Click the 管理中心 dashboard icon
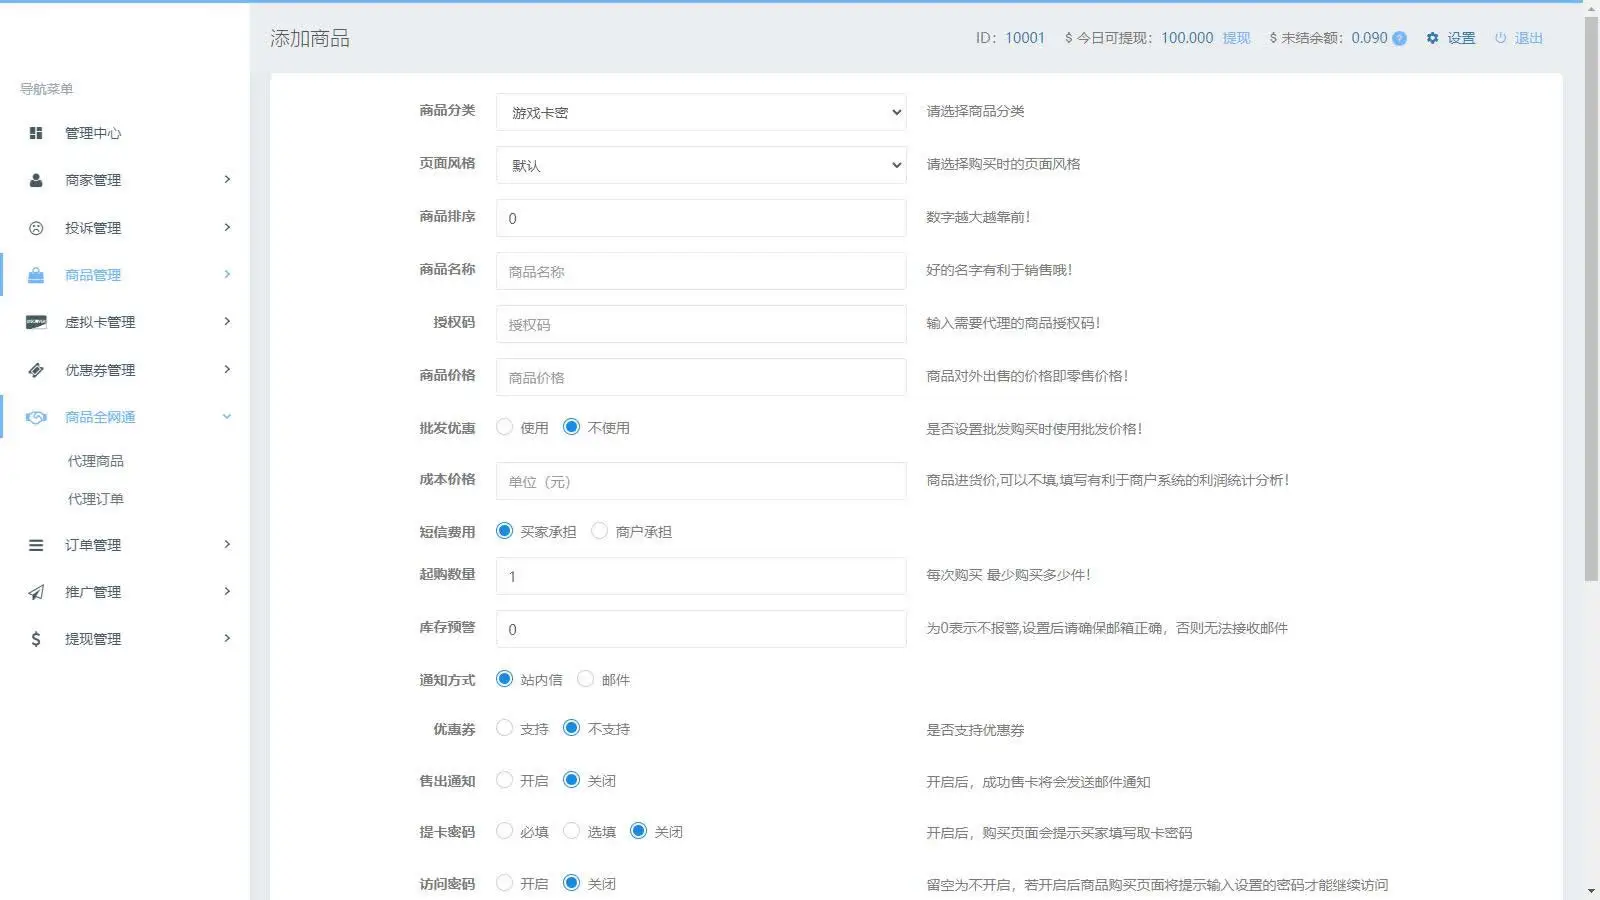The height and width of the screenshot is (900, 1600). [36, 132]
